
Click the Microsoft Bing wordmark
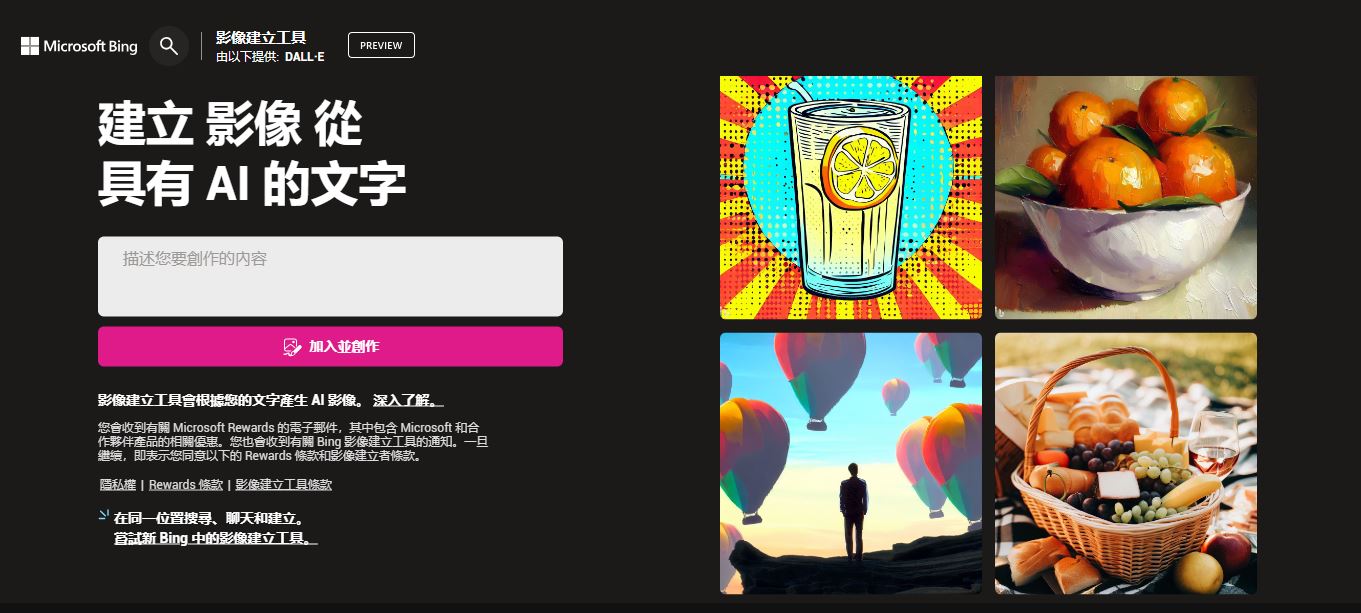[x=90, y=46]
